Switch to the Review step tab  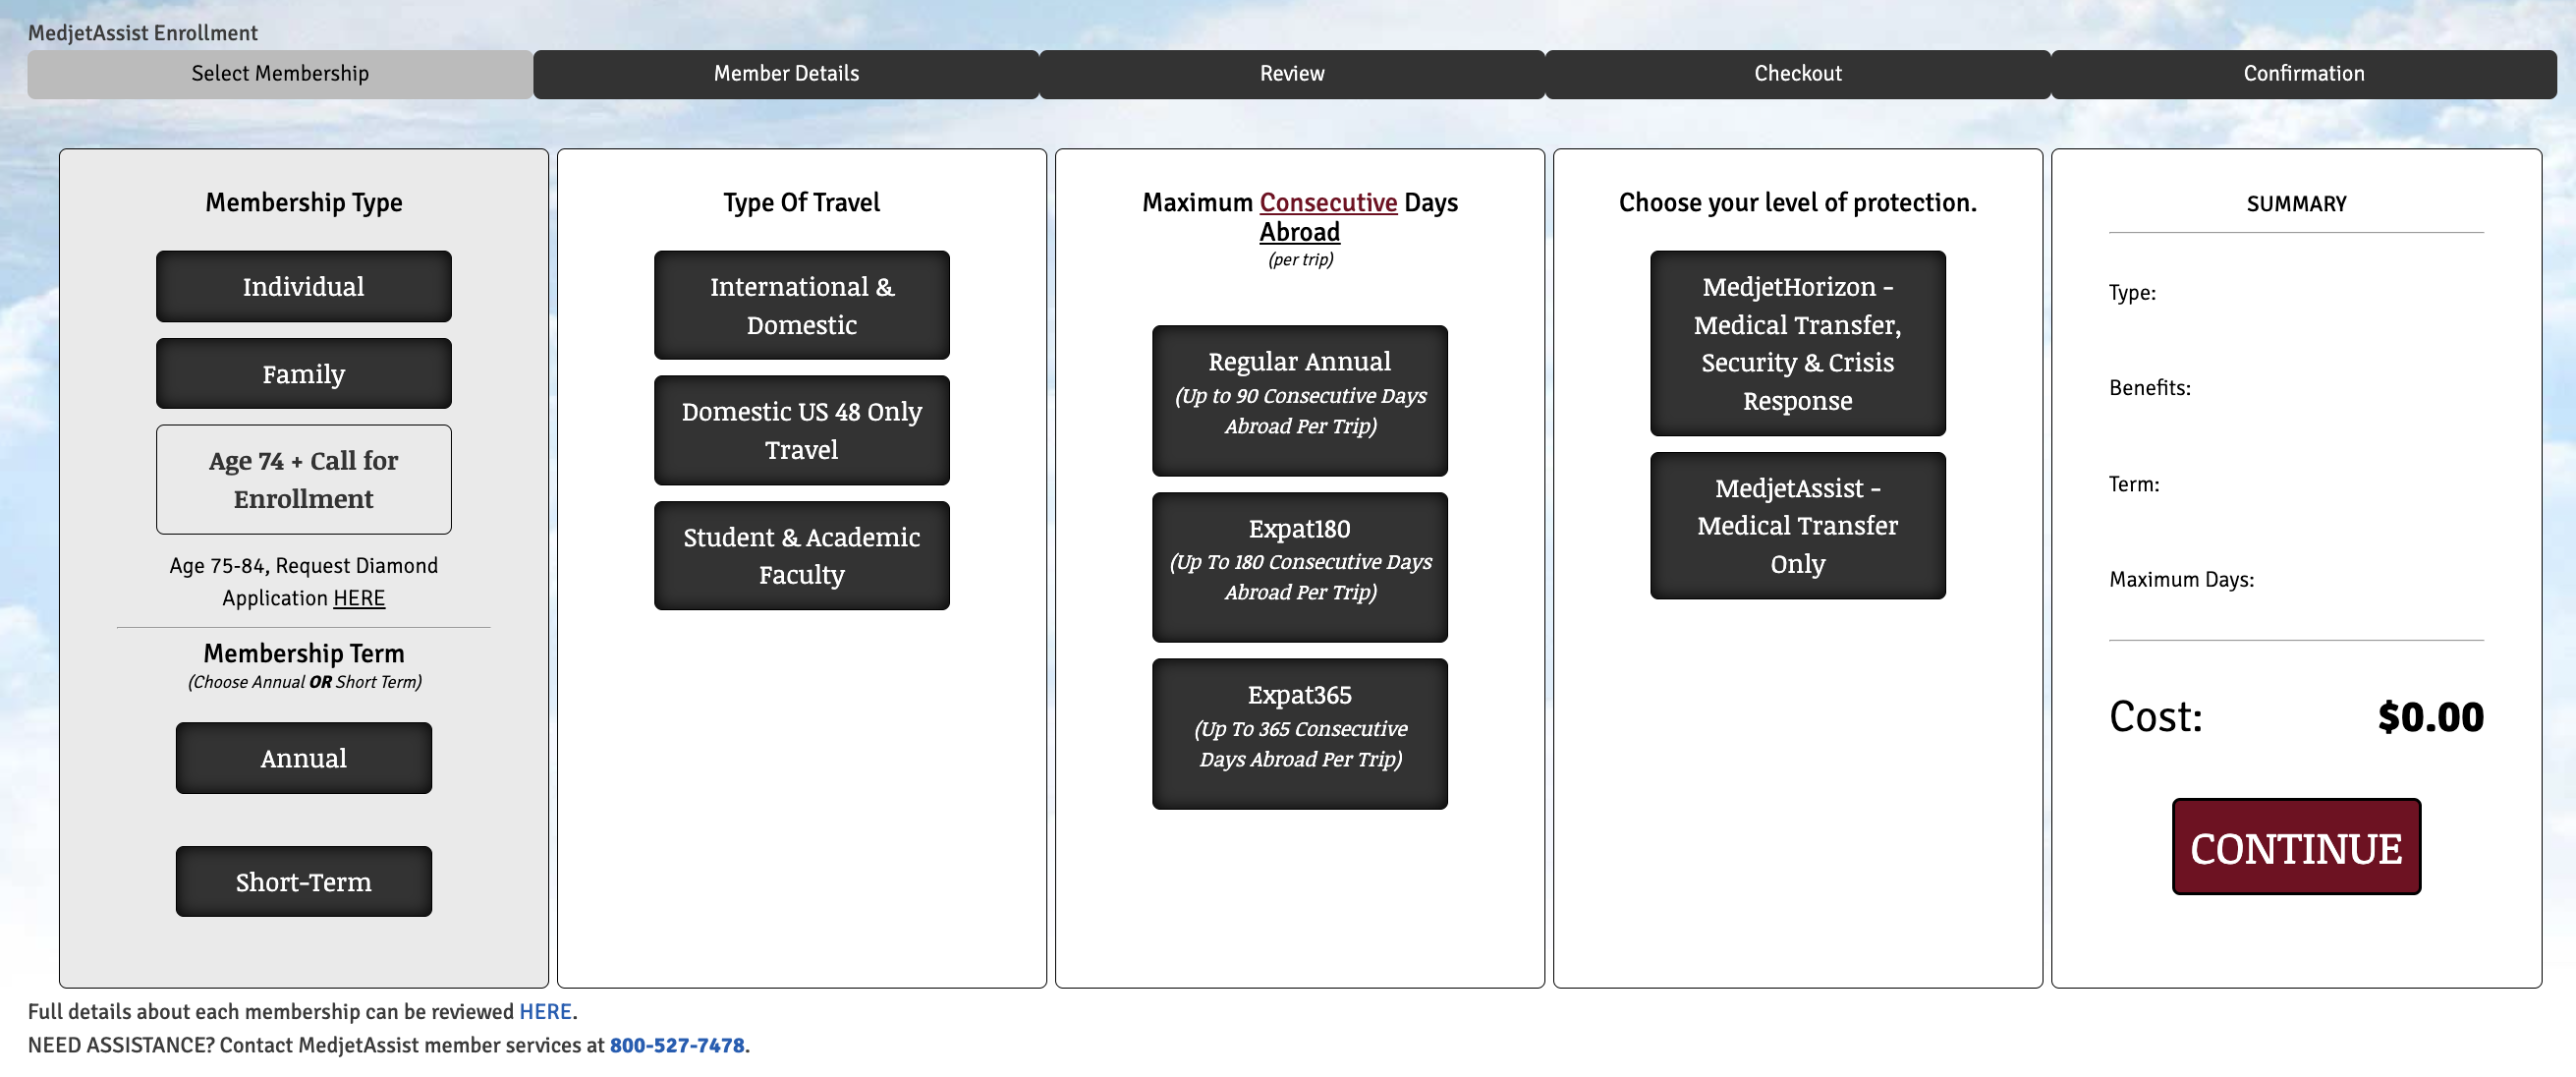click(x=1292, y=74)
